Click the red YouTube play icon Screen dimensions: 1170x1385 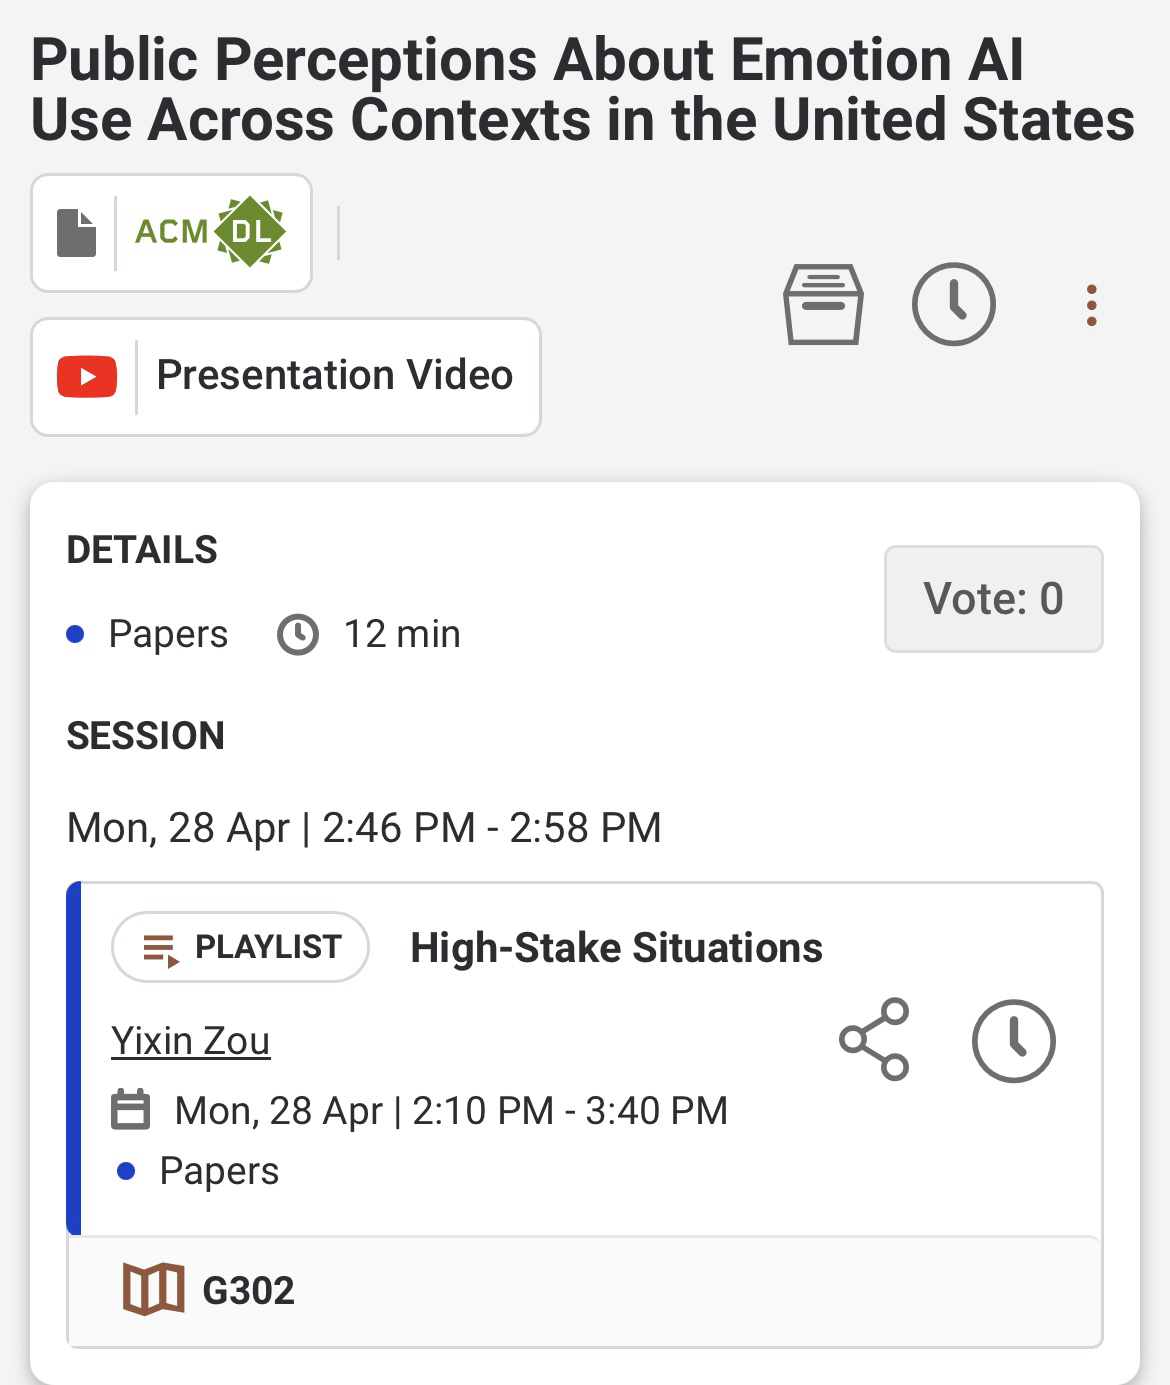[87, 377]
